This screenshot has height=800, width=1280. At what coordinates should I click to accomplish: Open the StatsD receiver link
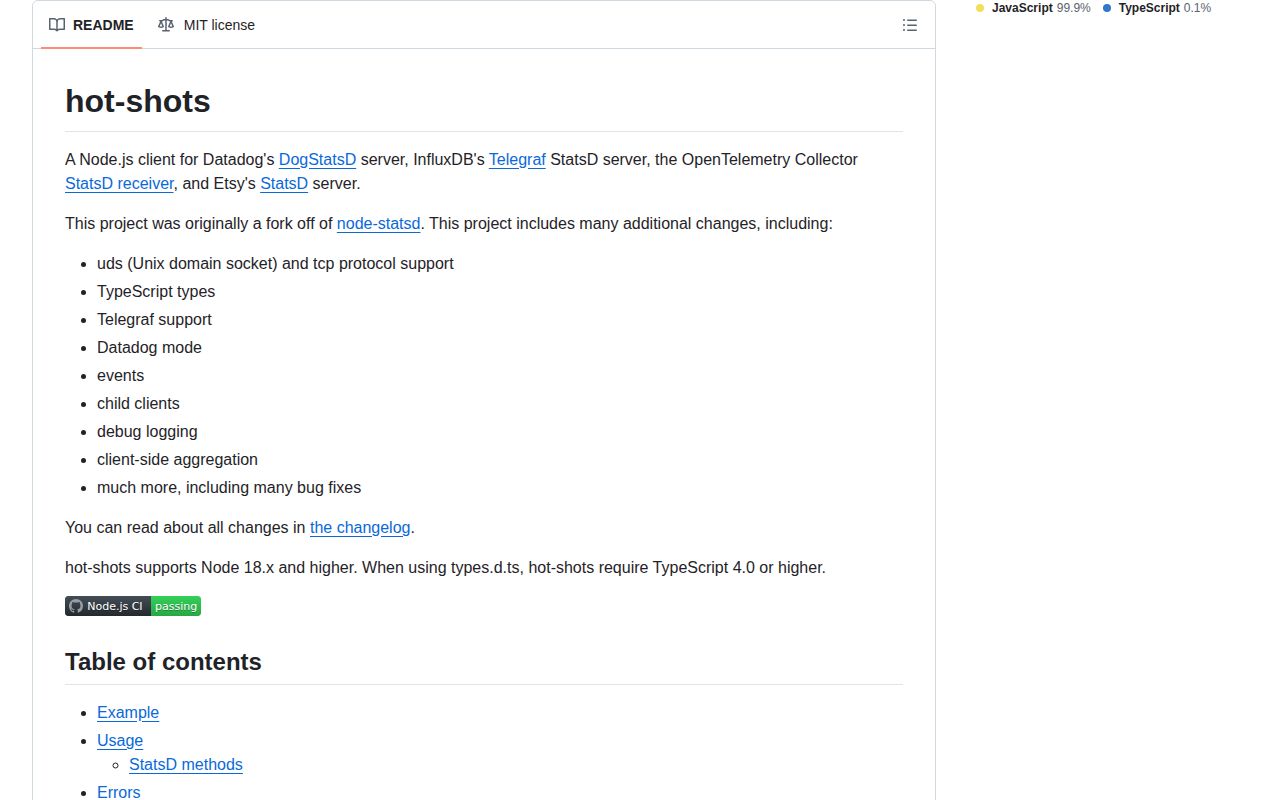point(120,183)
